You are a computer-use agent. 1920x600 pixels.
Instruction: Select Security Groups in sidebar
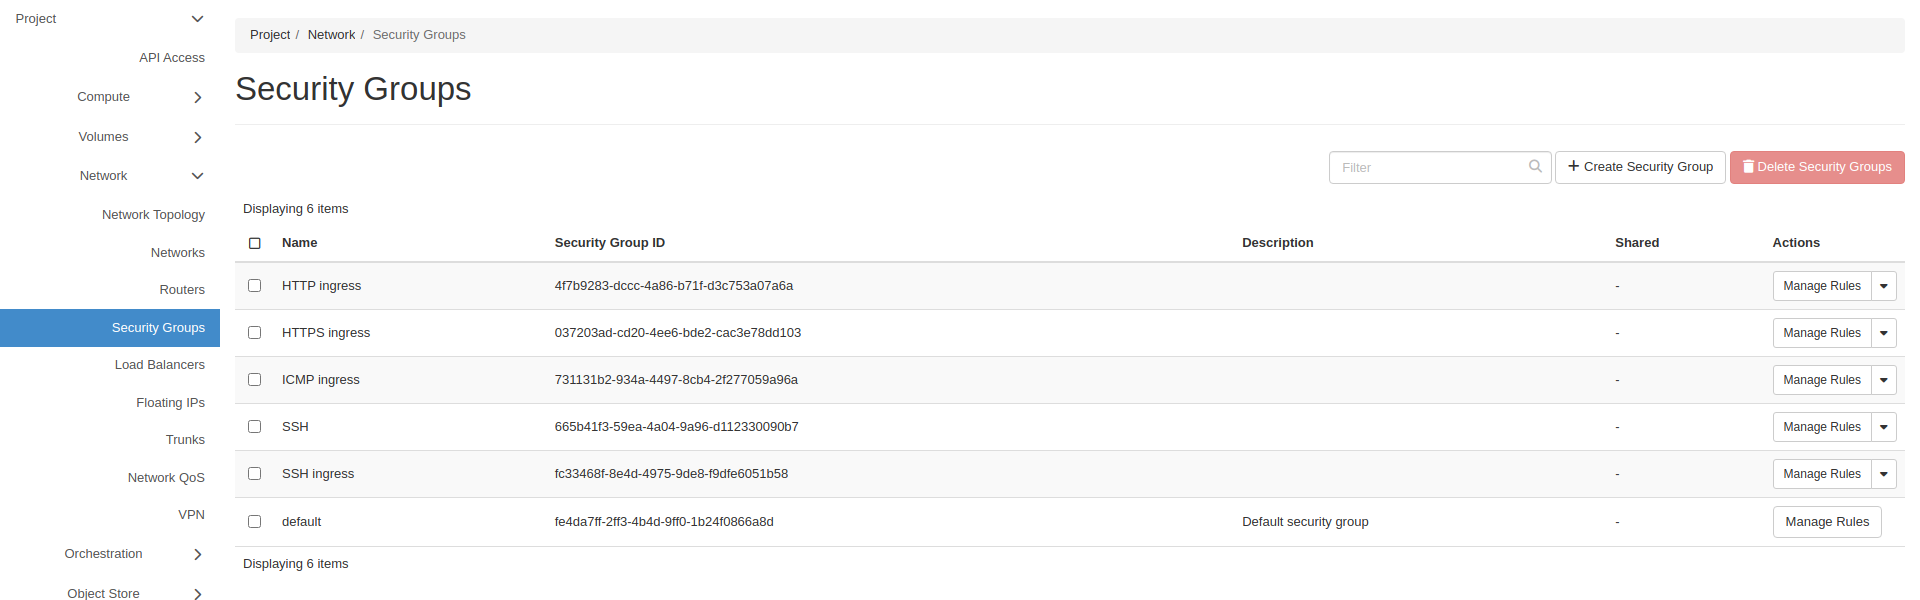(x=110, y=328)
